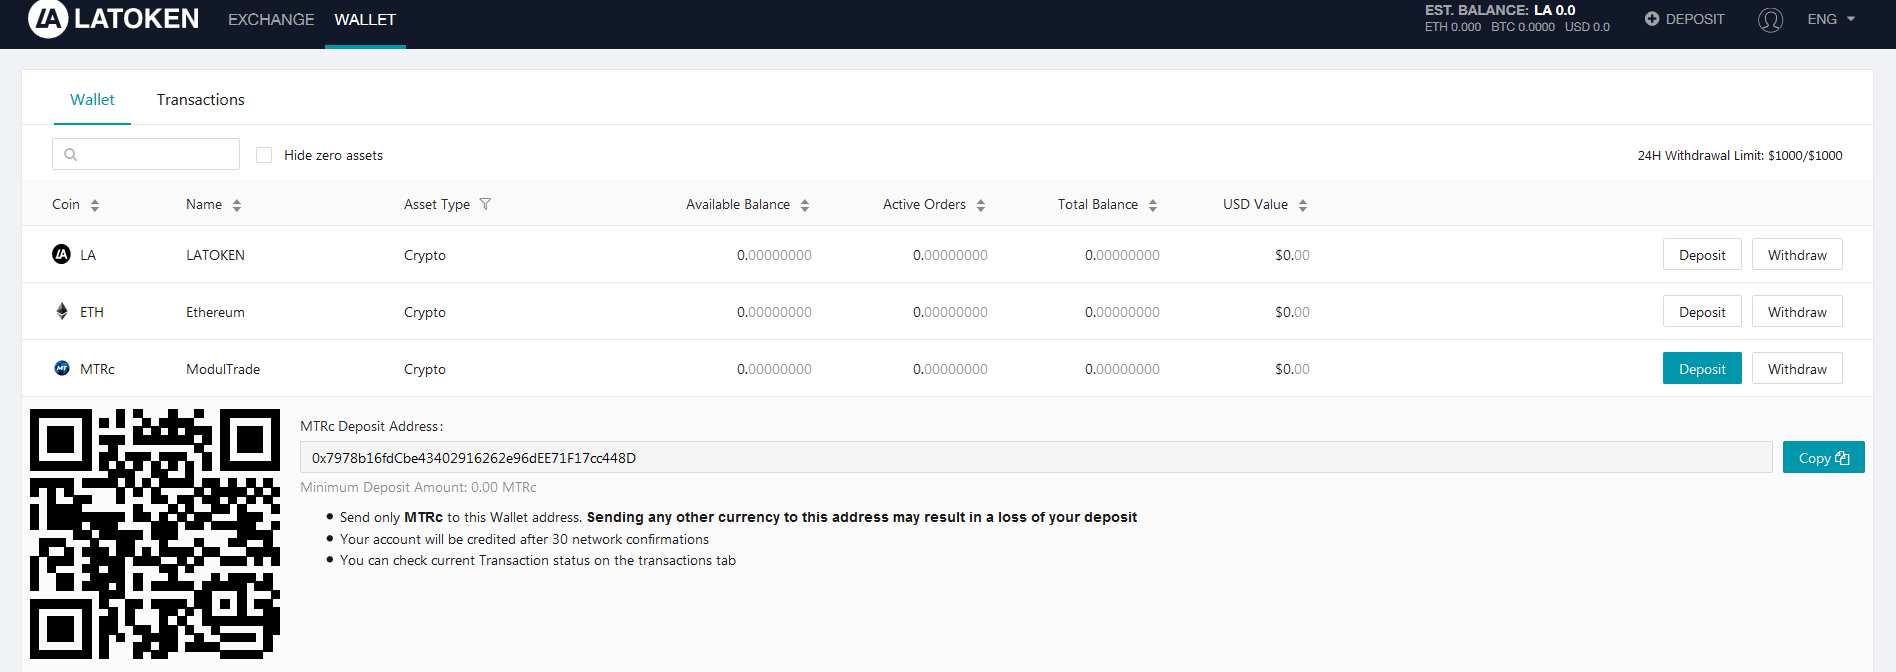This screenshot has height=672, width=1896.
Task: Withdraw ETH Ethereum
Action: click(x=1797, y=311)
